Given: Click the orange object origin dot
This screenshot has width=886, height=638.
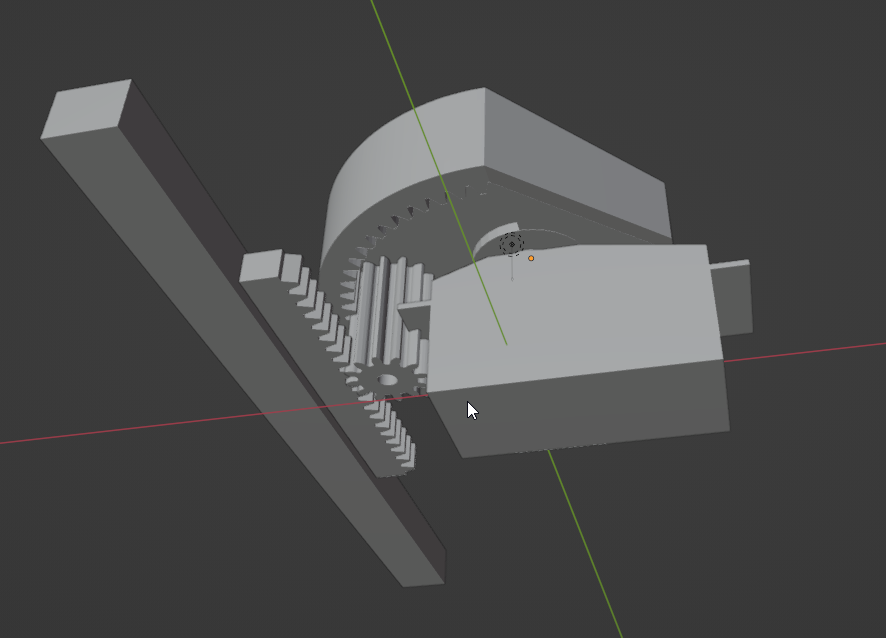Looking at the screenshot, I should click(531, 258).
